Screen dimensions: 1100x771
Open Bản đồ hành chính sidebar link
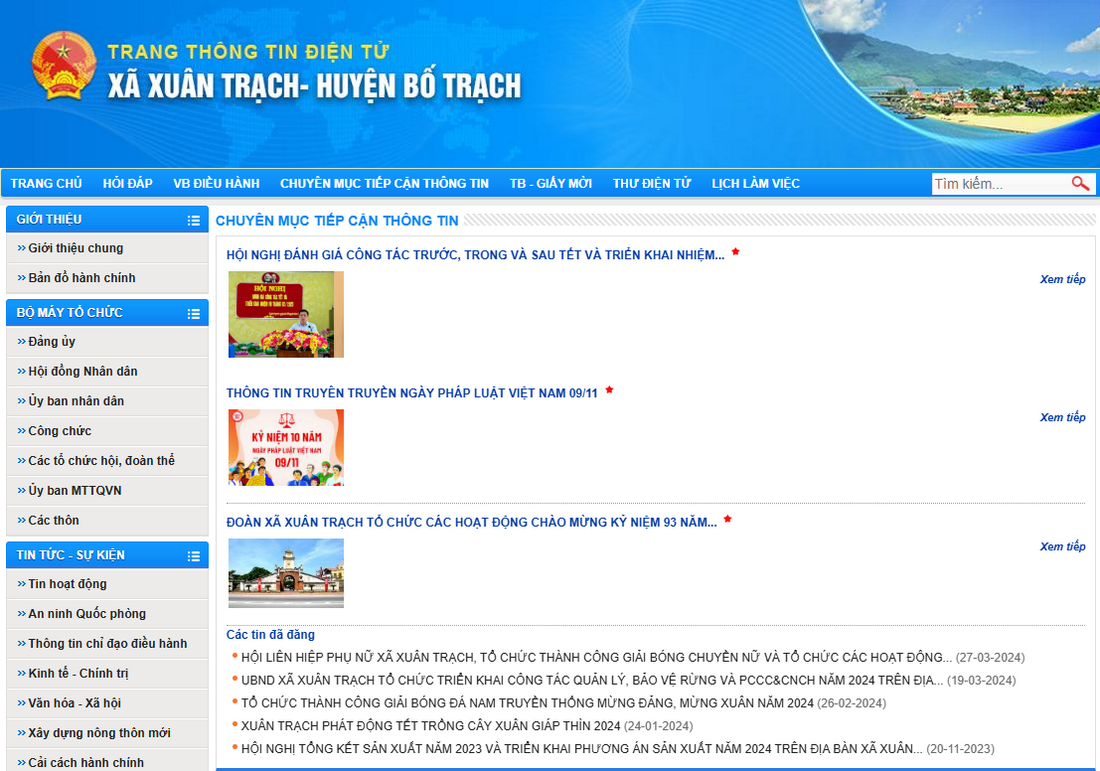pos(81,278)
